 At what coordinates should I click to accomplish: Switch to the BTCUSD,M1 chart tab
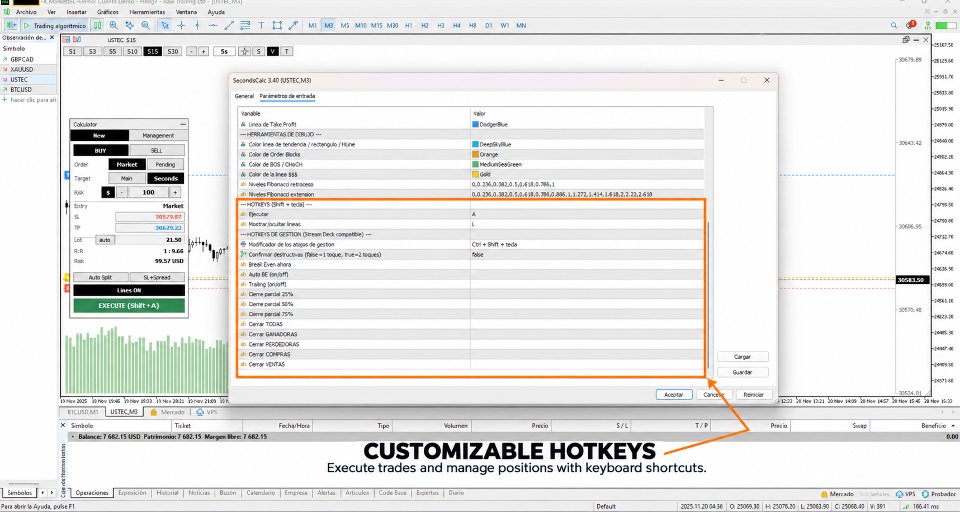[83, 412]
